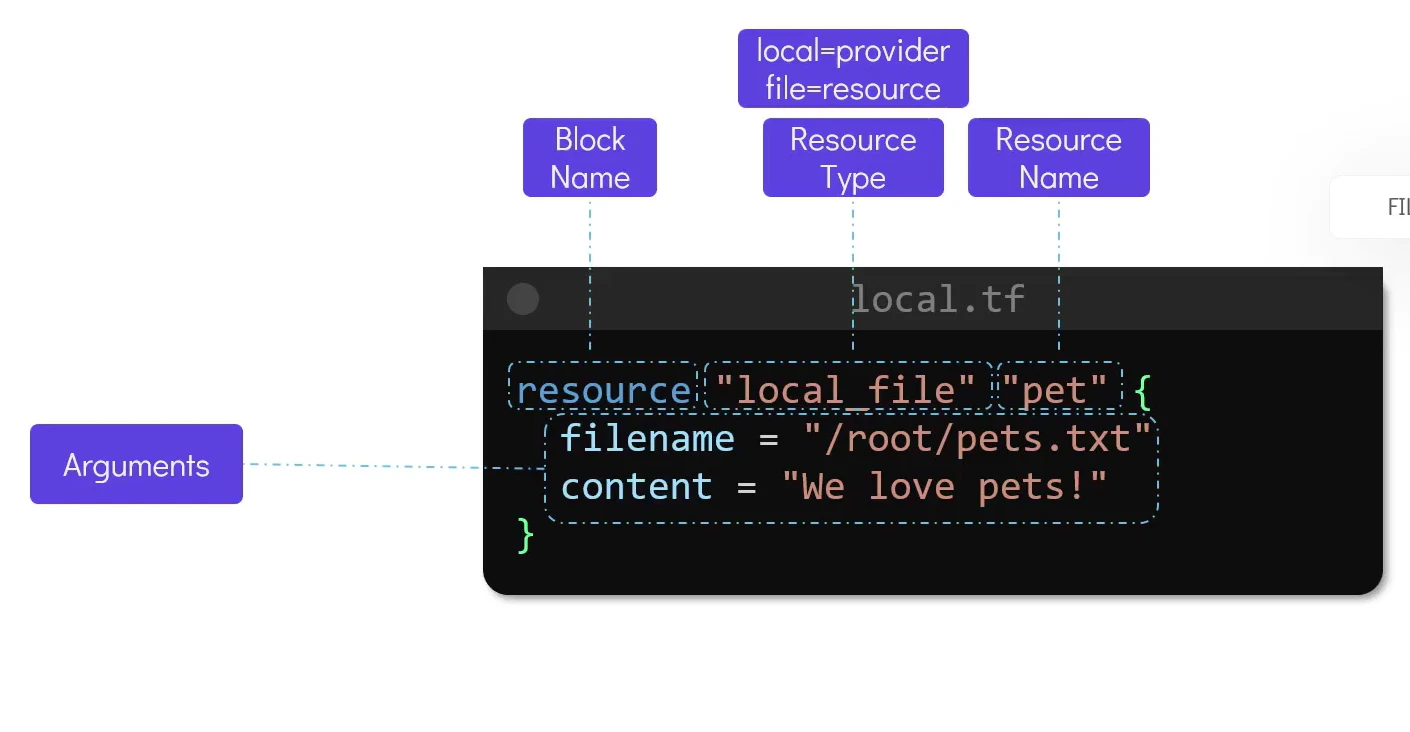Click the opening curly brace

tap(1143, 391)
